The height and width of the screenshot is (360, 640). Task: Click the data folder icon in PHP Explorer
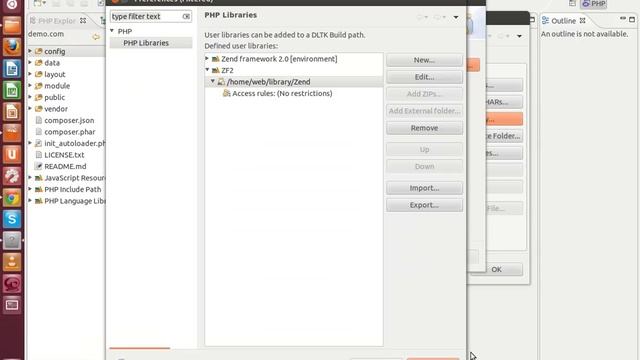[x=39, y=63]
